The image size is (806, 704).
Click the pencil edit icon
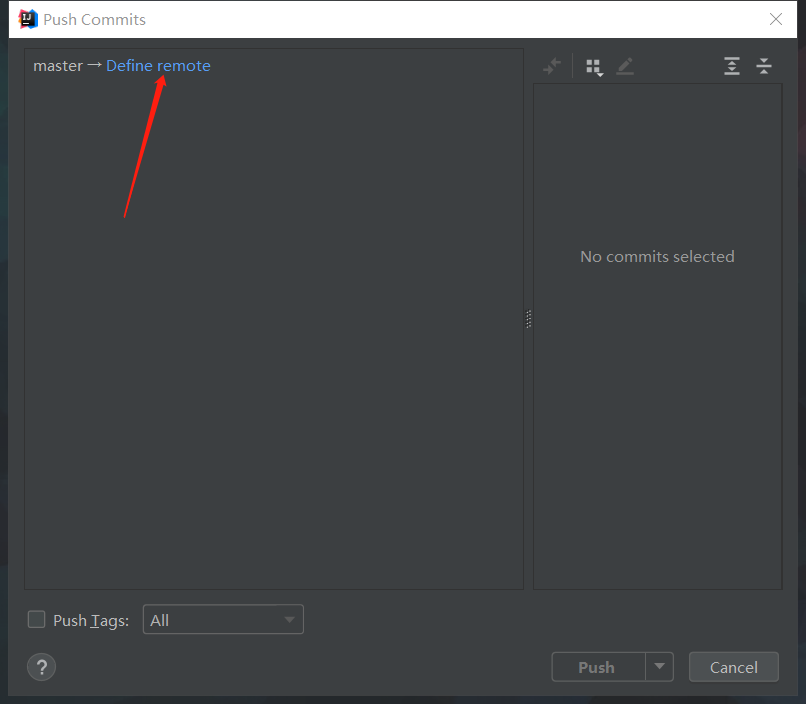(625, 67)
